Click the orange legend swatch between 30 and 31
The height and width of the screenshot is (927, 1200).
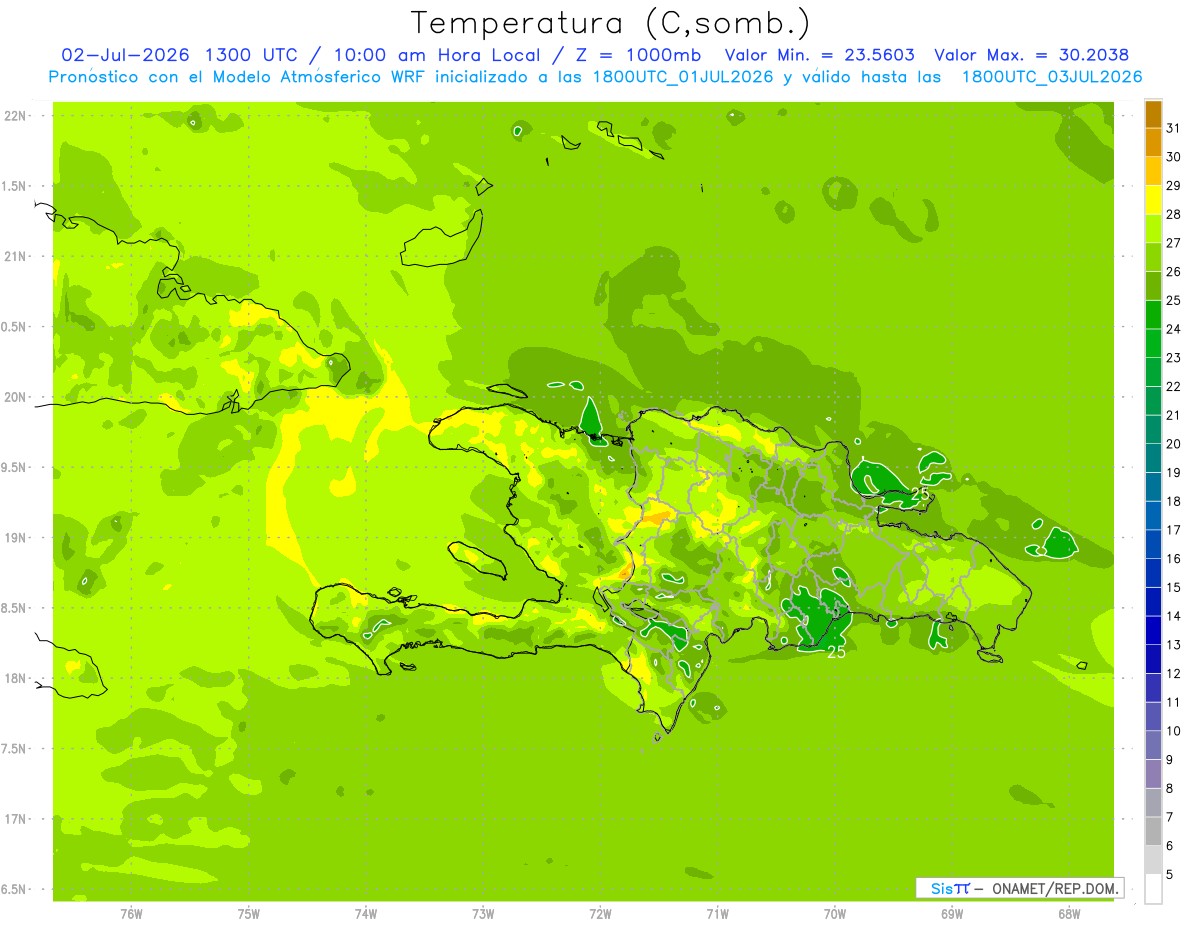pos(1153,143)
